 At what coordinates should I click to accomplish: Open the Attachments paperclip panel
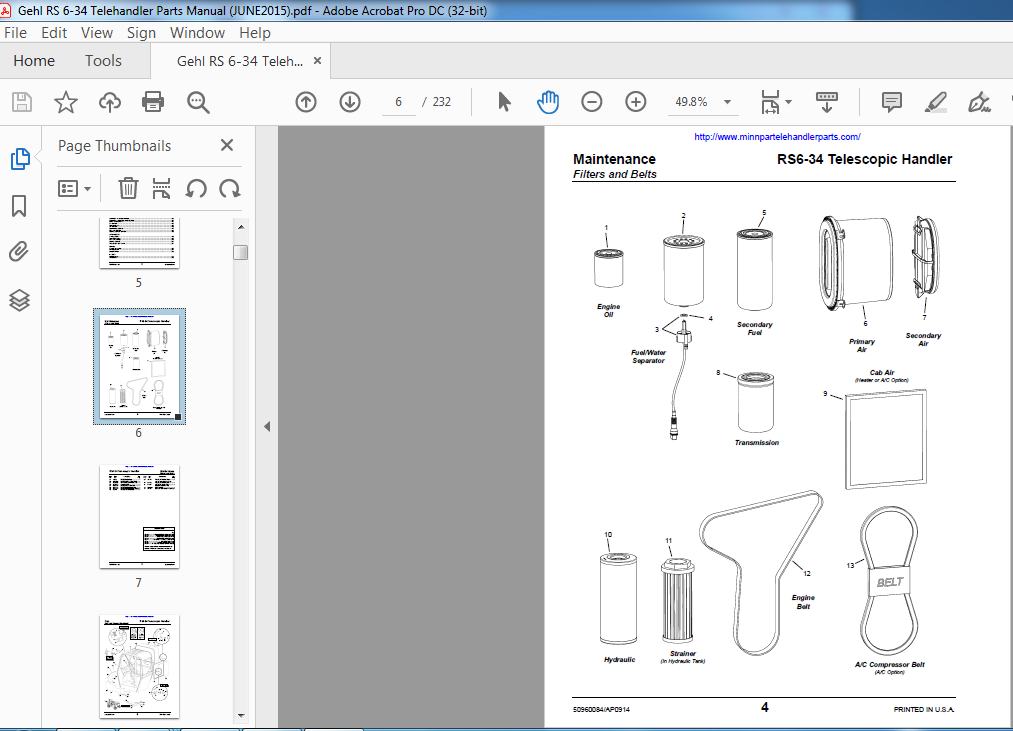19,251
